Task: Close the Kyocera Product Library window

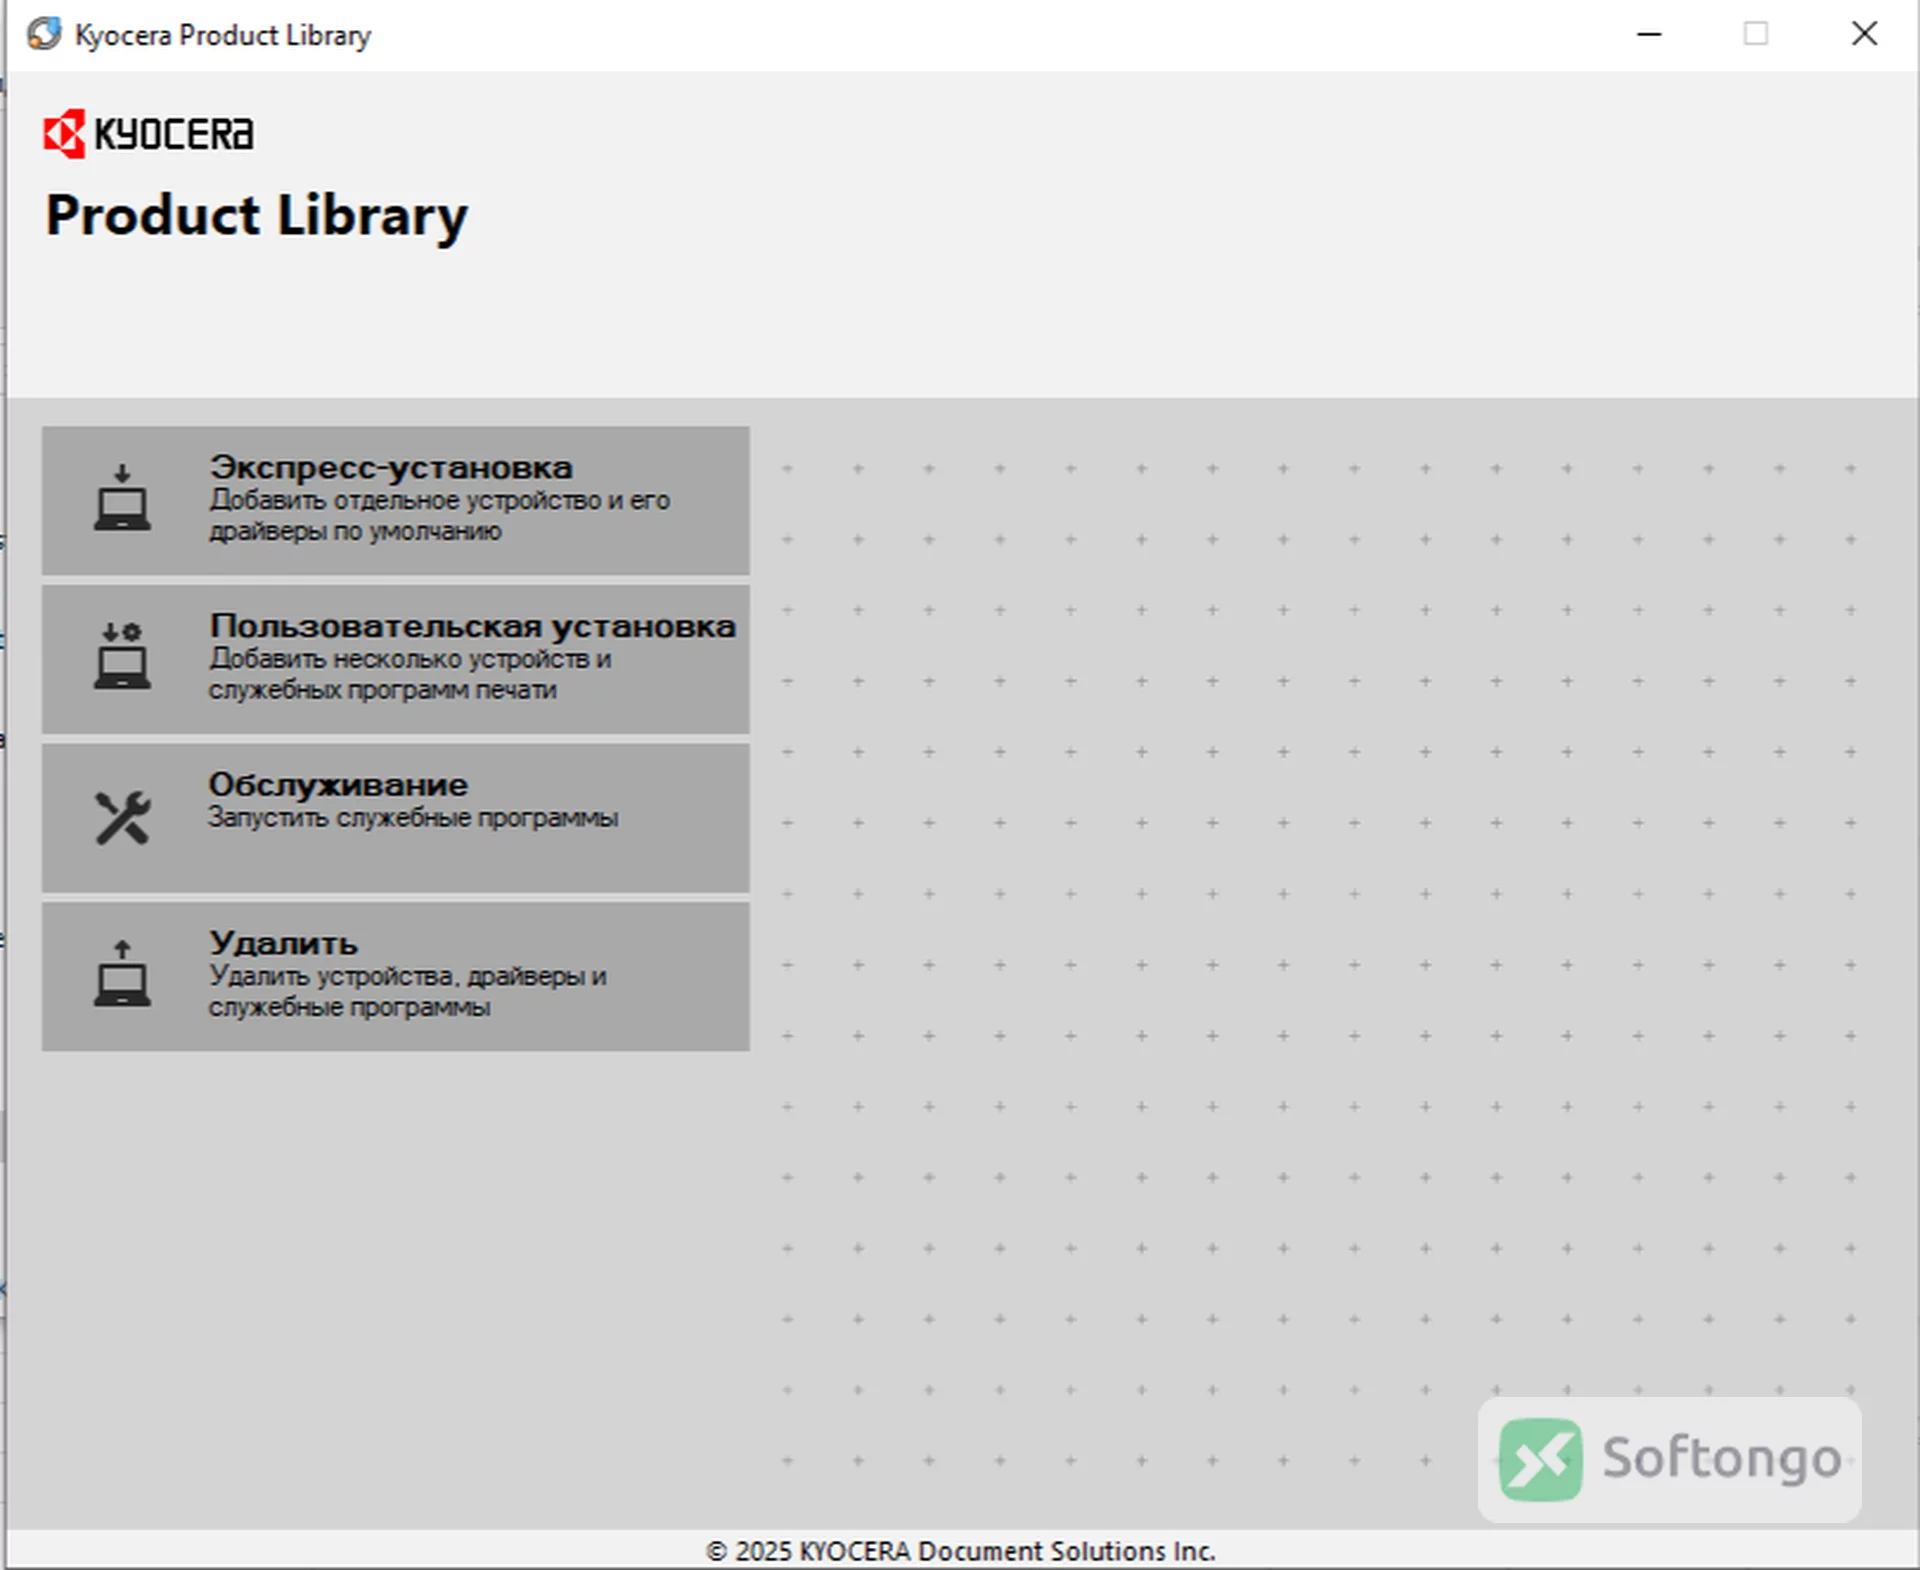Action: coord(1864,34)
